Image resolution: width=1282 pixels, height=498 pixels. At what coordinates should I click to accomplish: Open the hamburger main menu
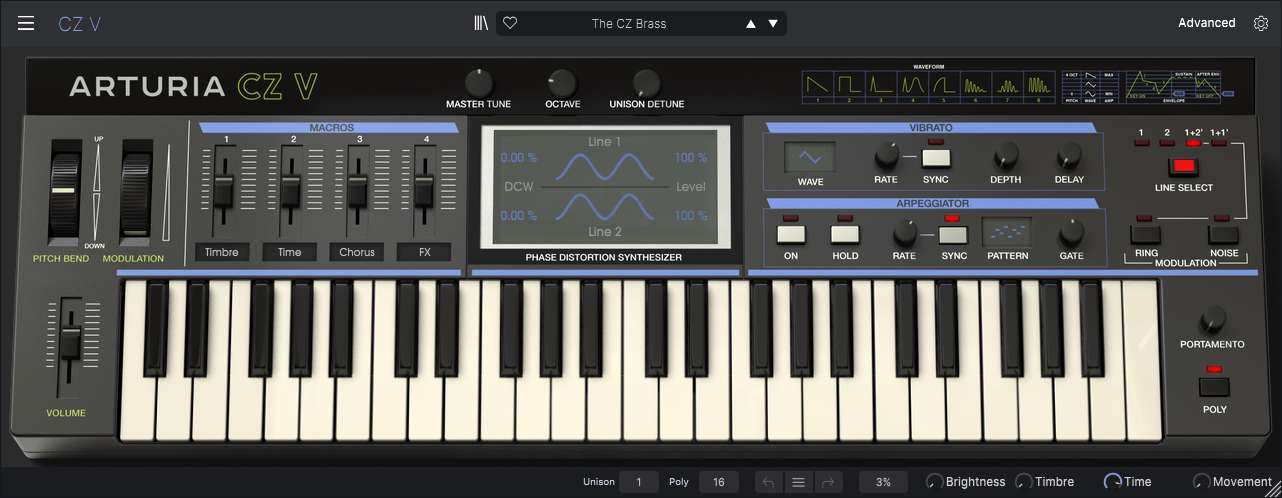tap(26, 24)
